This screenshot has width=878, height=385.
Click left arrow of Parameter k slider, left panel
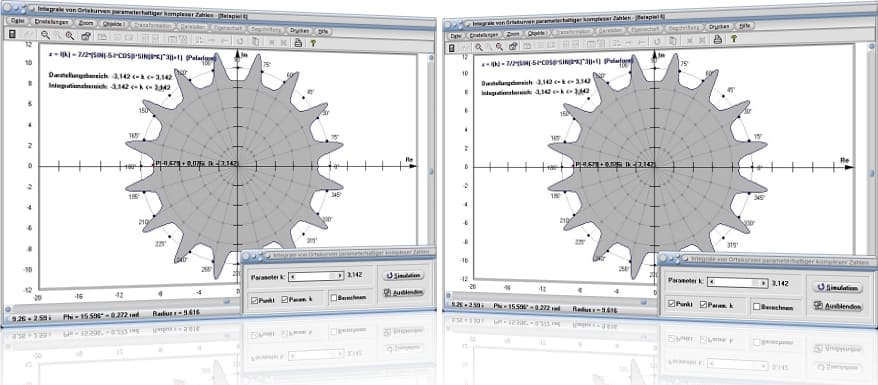293,276
